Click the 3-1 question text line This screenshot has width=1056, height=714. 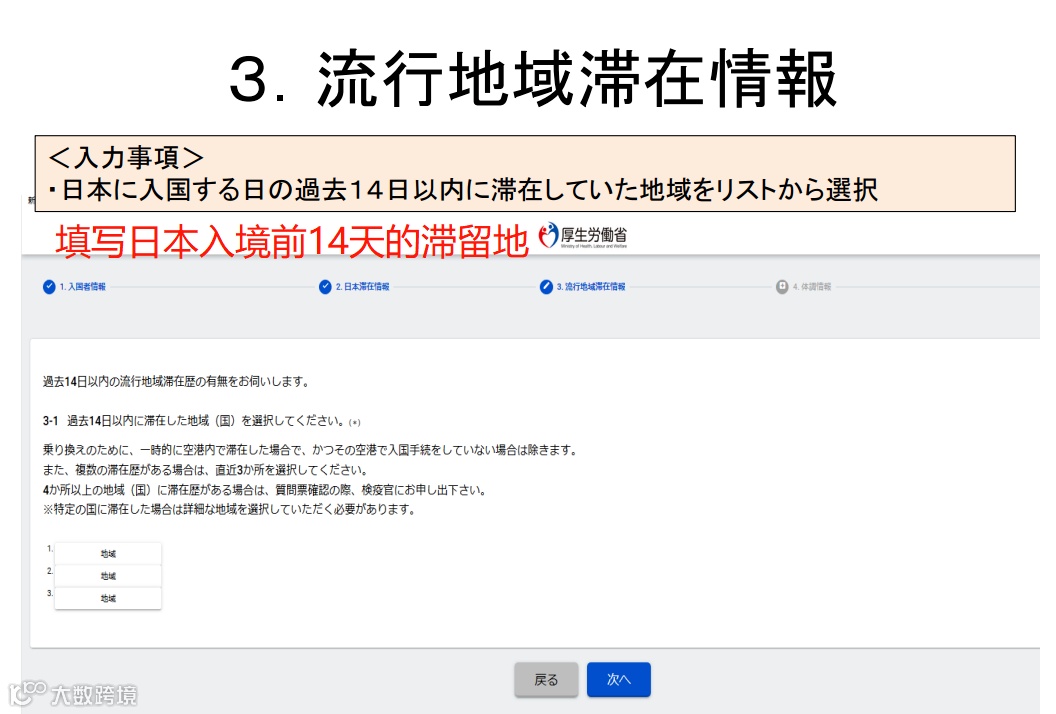tap(202, 421)
